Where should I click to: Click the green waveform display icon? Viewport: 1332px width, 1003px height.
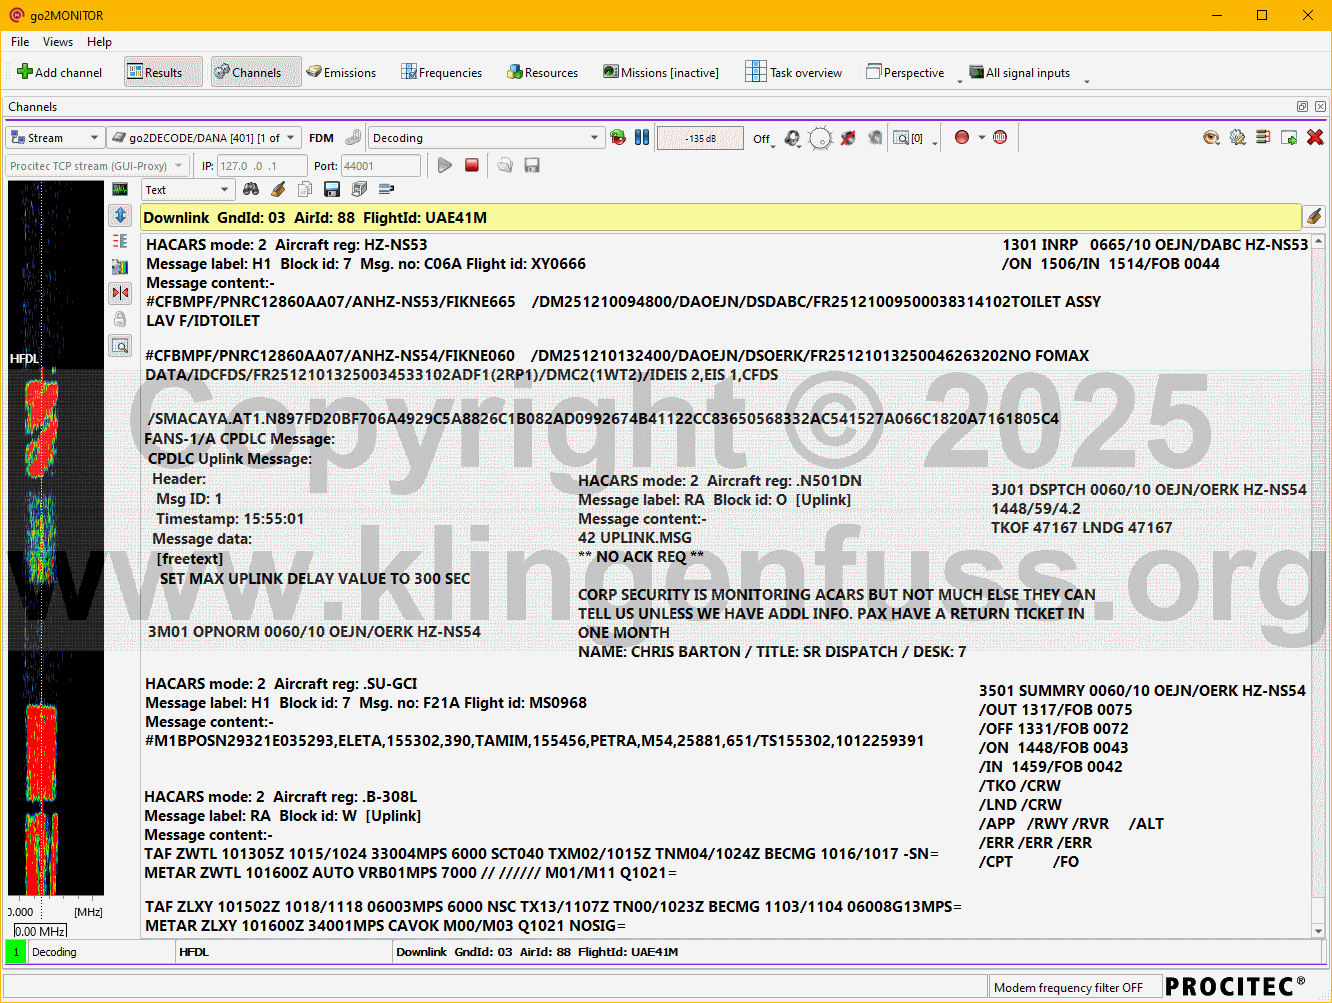point(120,189)
